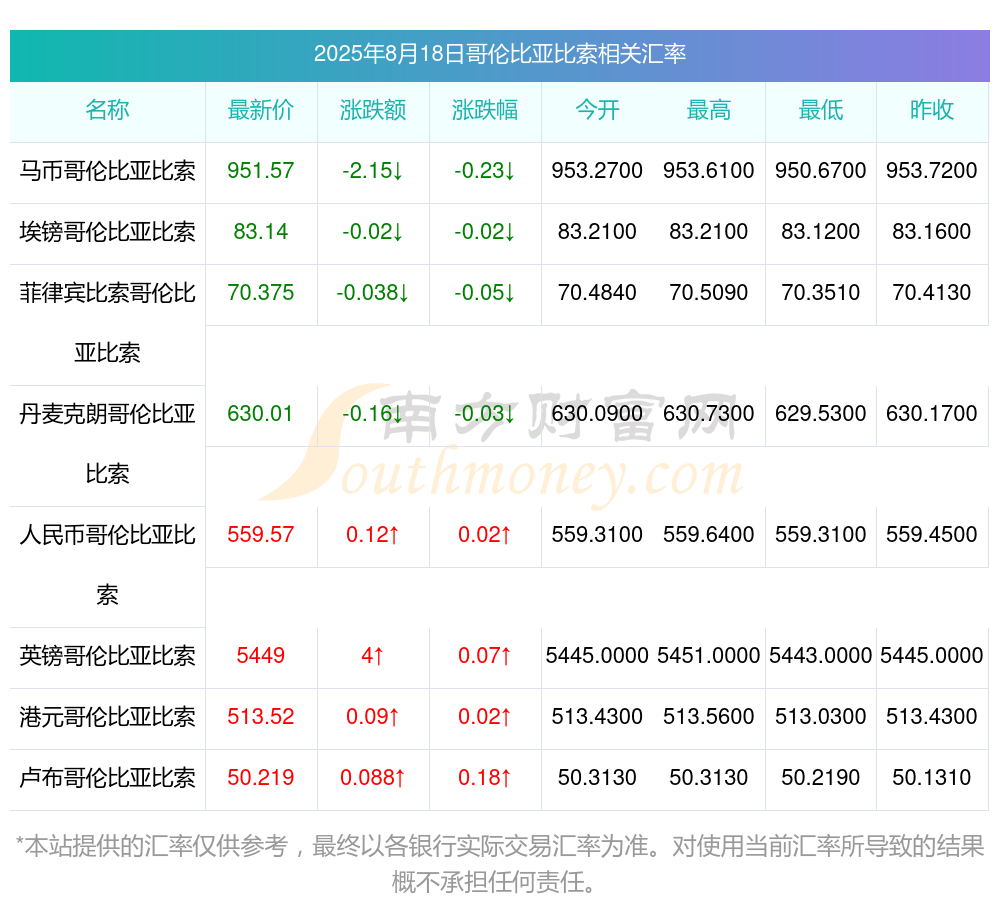This screenshot has width=1000, height=913.
Task: Click low value 50.2190
Action: (x=821, y=778)
